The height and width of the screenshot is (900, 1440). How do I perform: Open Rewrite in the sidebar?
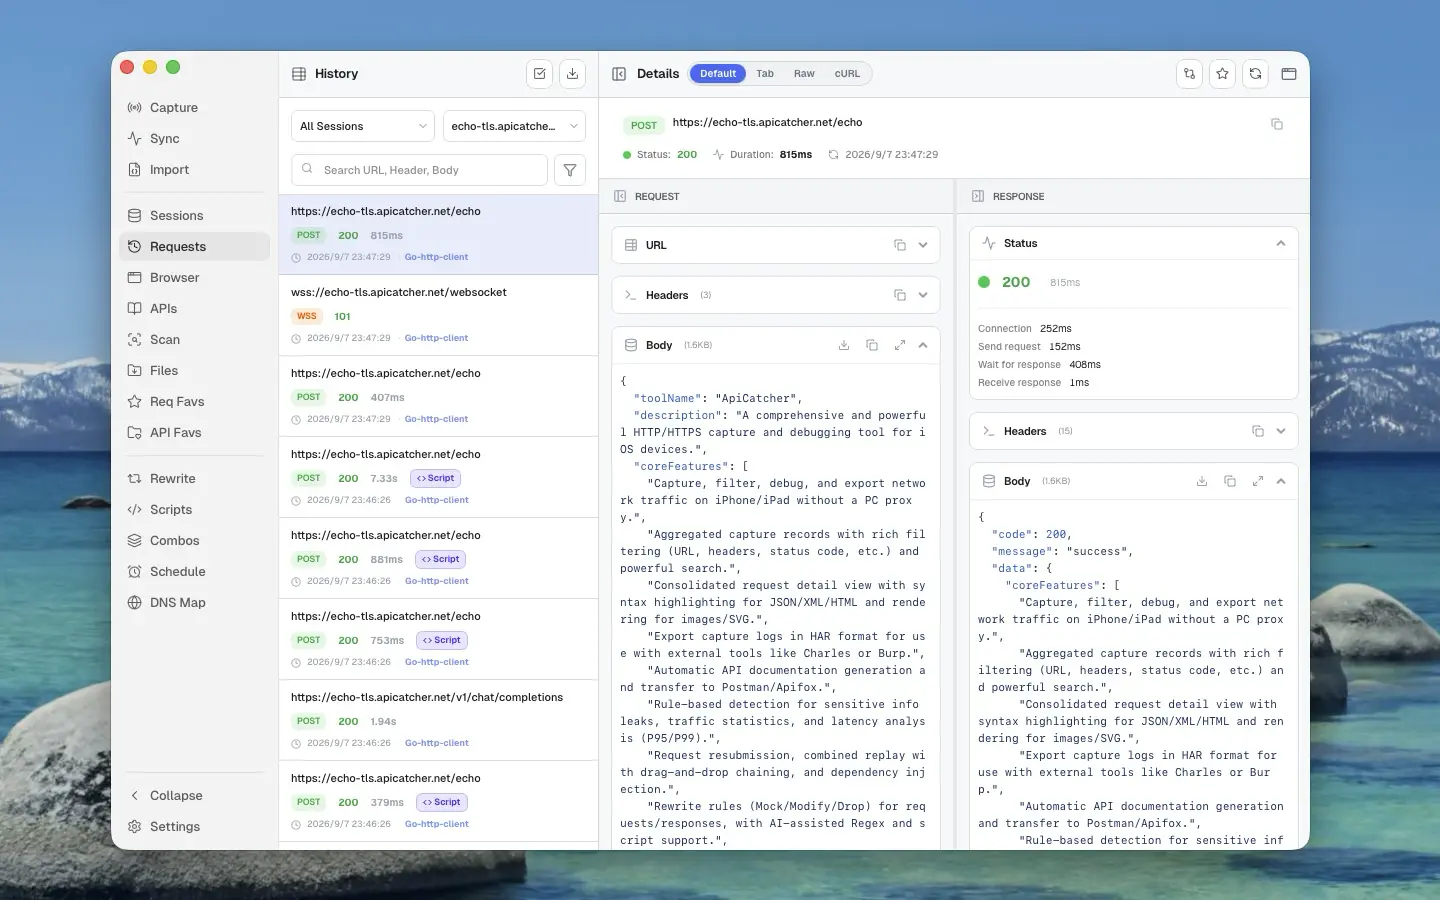click(194, 479)
